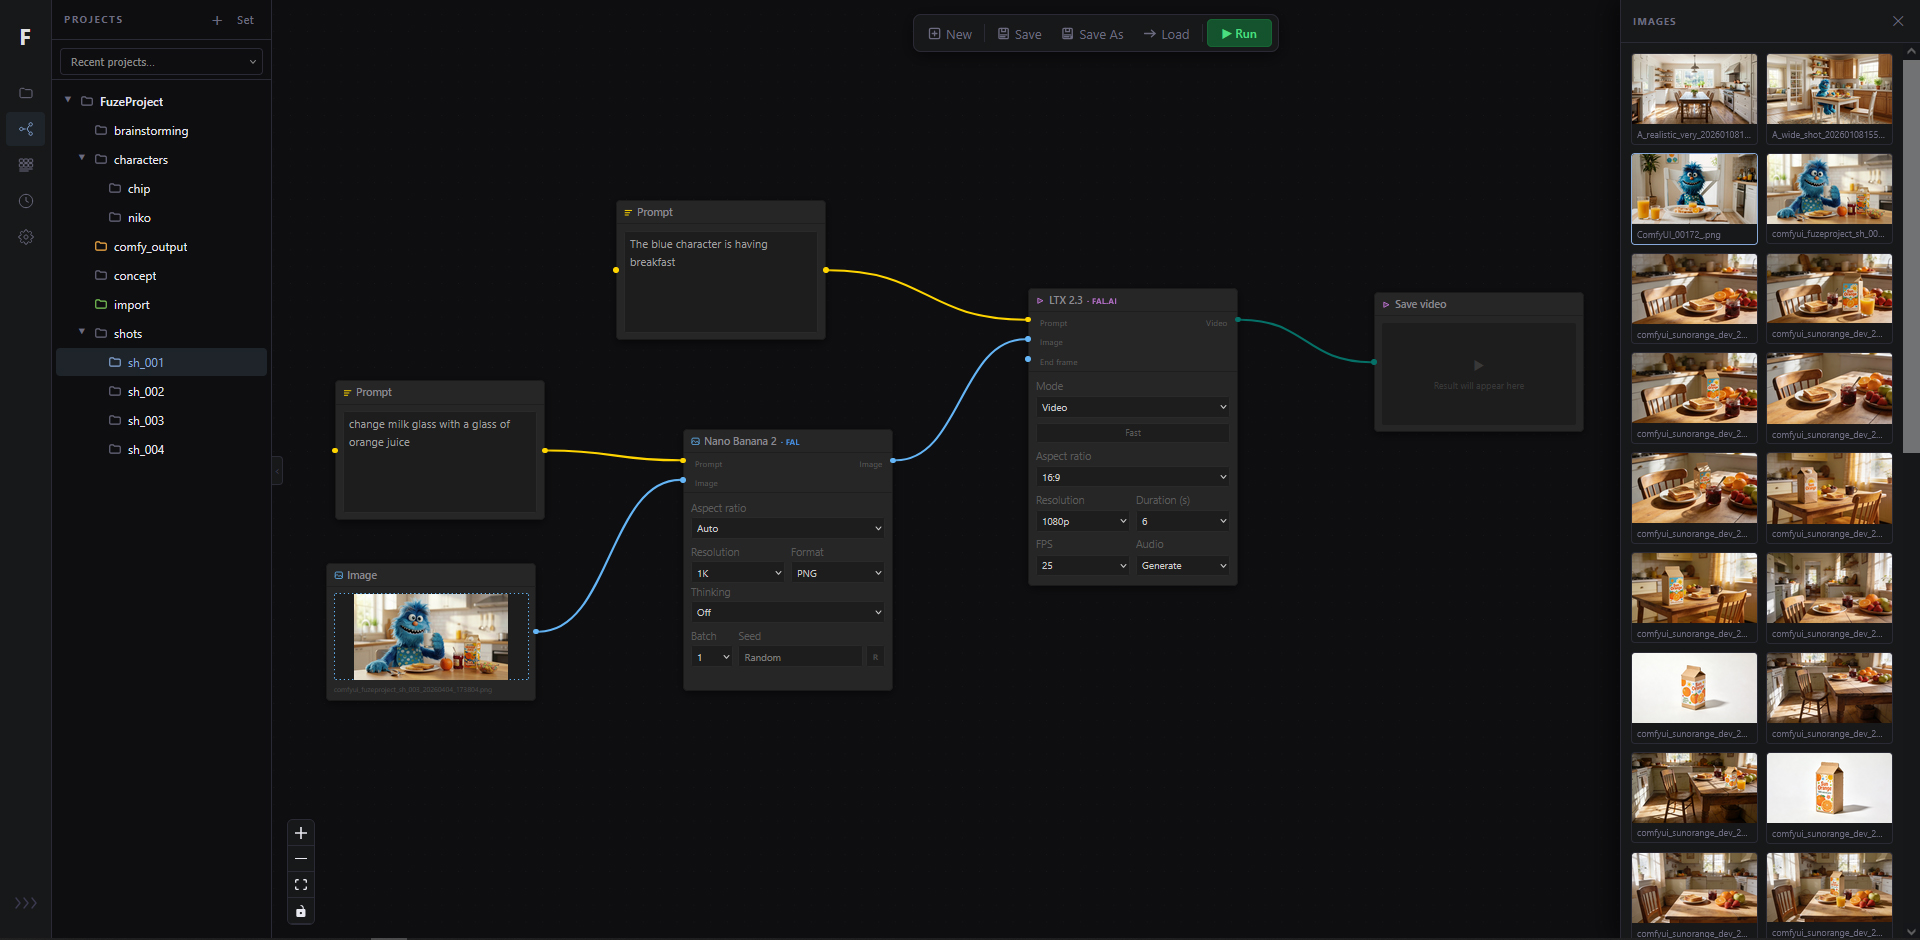Toggle the Fast option in LTX node
Viewport: 1920px width, 940px height.
pos(1132,433)
